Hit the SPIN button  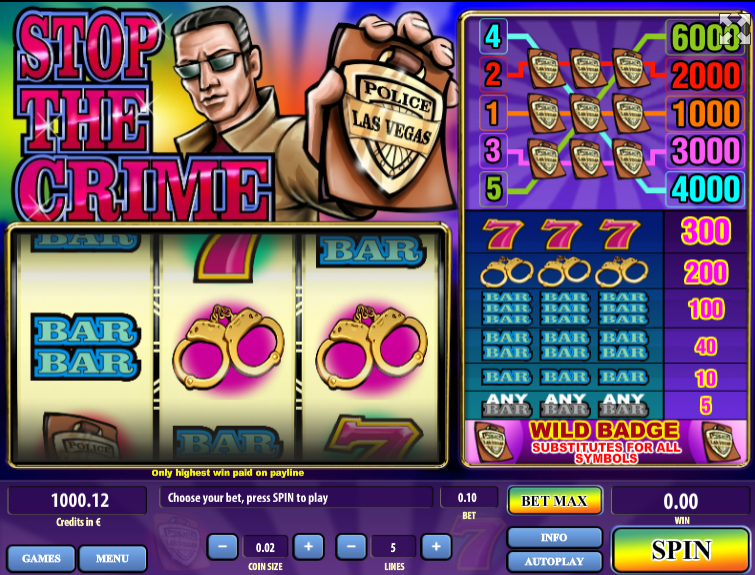click(x=681, y=549)
